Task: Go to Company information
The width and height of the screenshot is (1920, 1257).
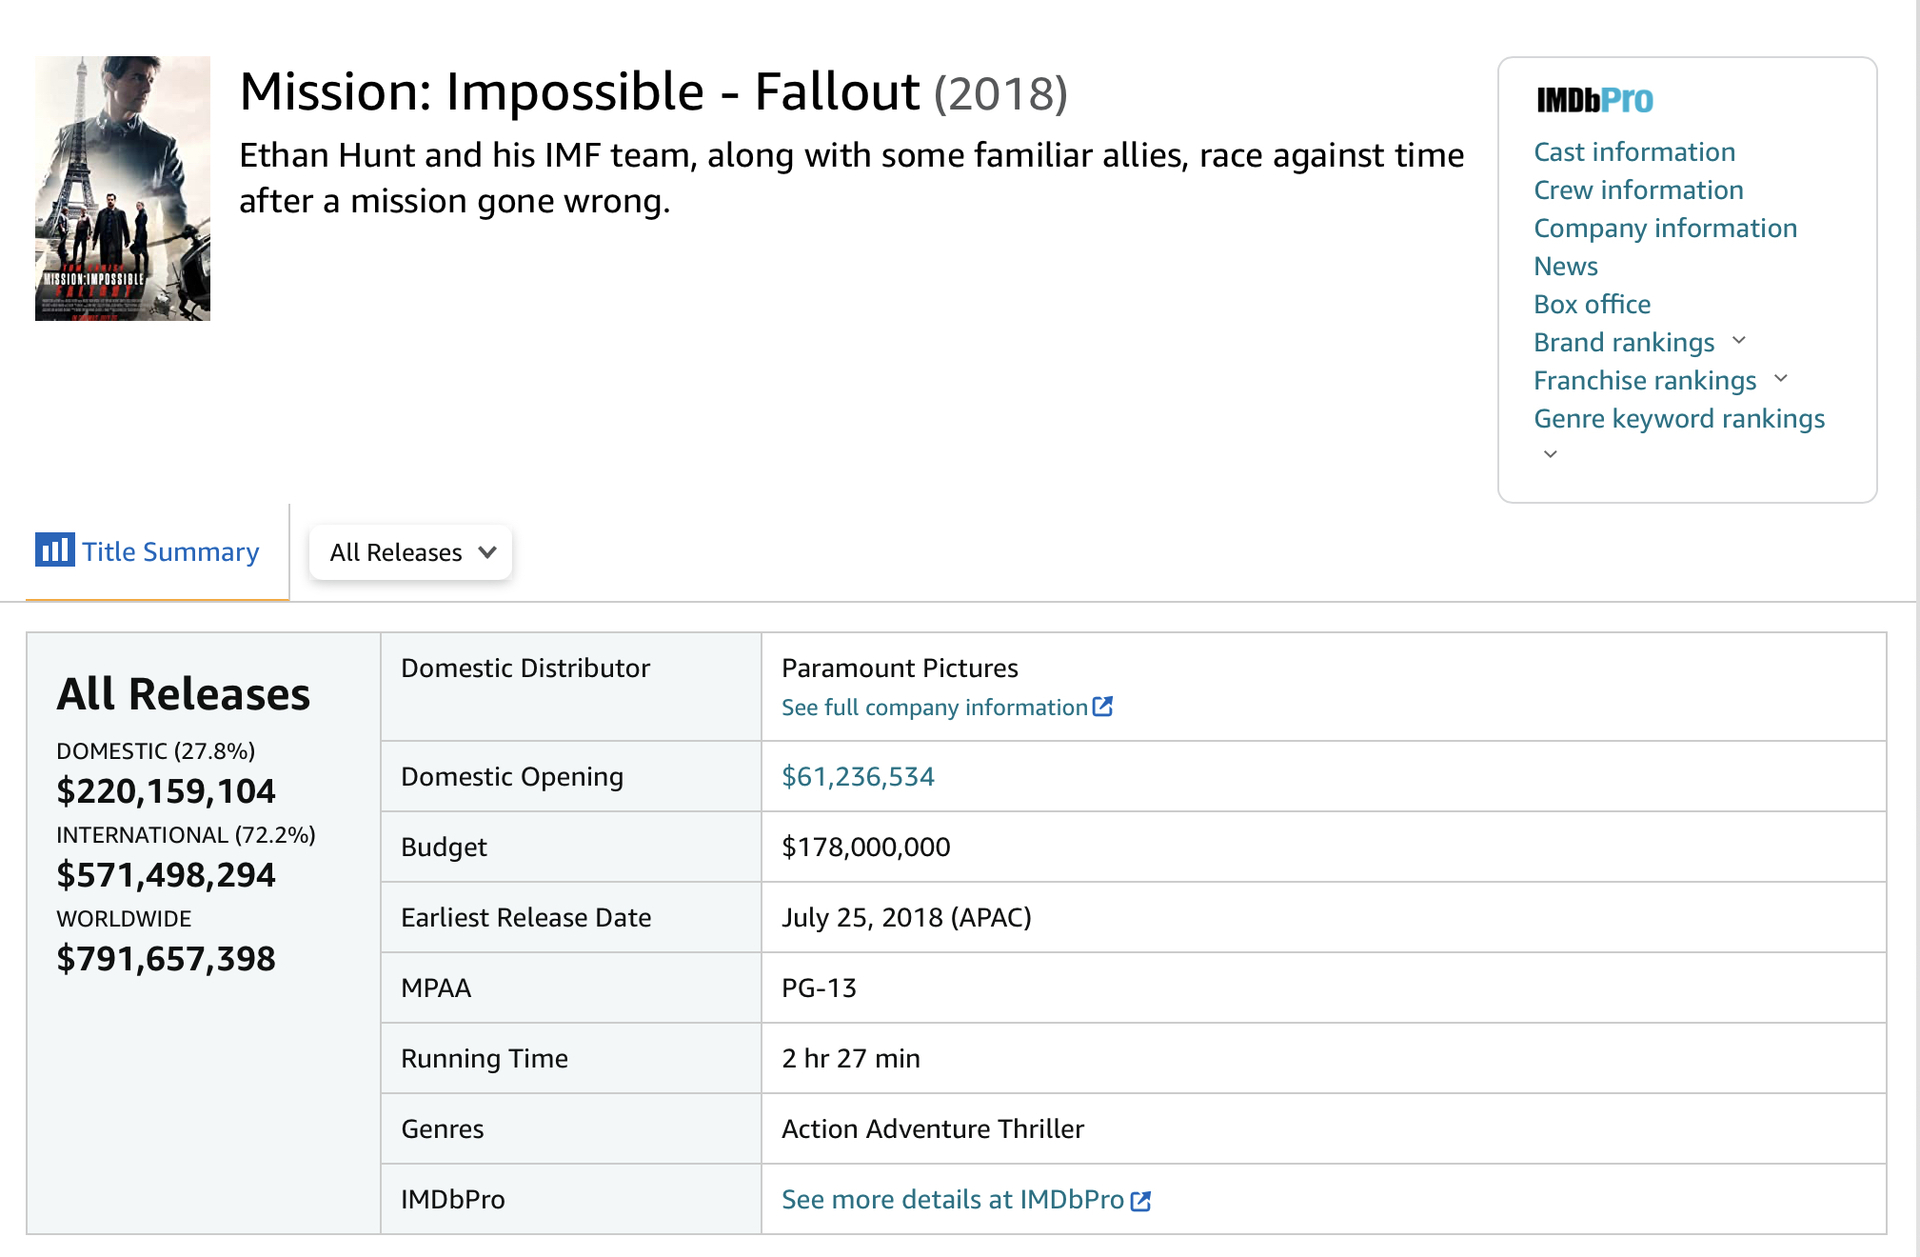Action: pyautogui.click(x=1665, y=228)
